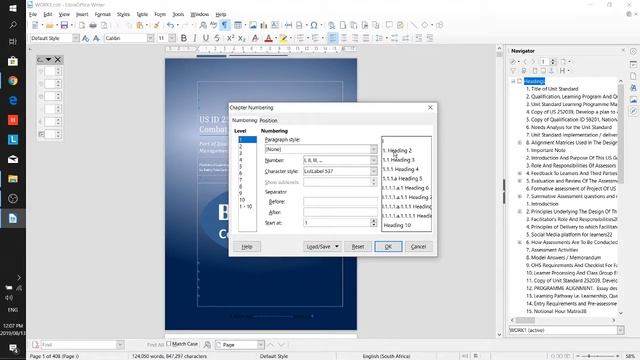This screenshot has width=640, height=360.
Task: Click the Line Spacing icon
Action: click(x=379, y=38)
